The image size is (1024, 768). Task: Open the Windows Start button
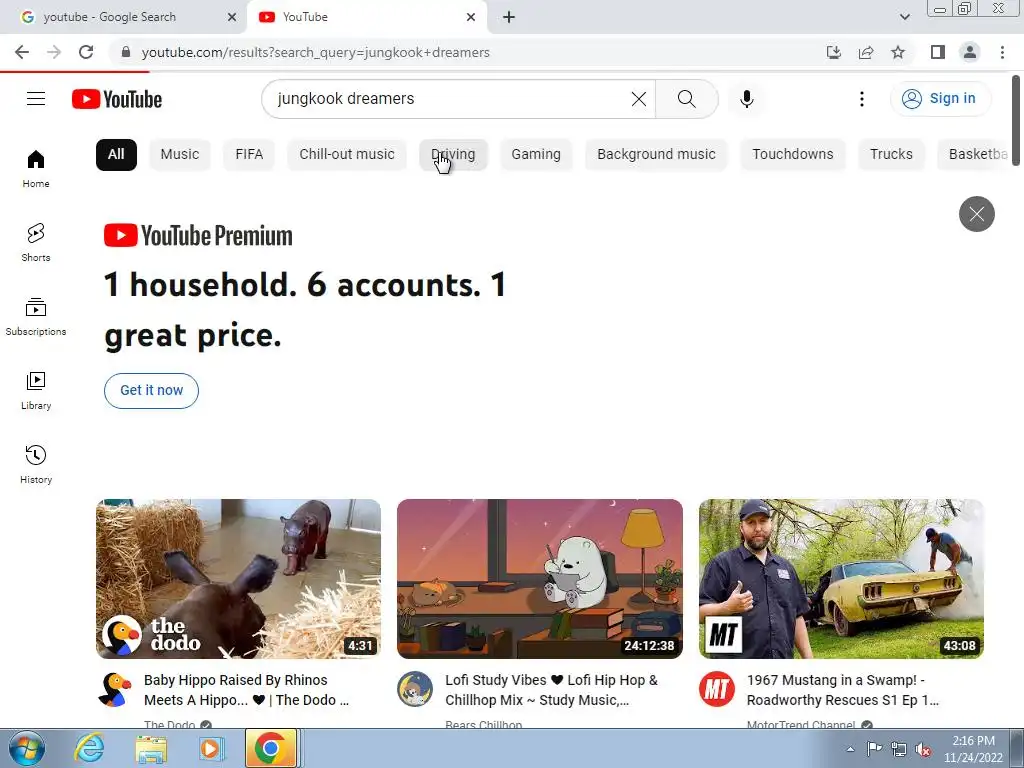pyautogui.click(x=27, y=748)
